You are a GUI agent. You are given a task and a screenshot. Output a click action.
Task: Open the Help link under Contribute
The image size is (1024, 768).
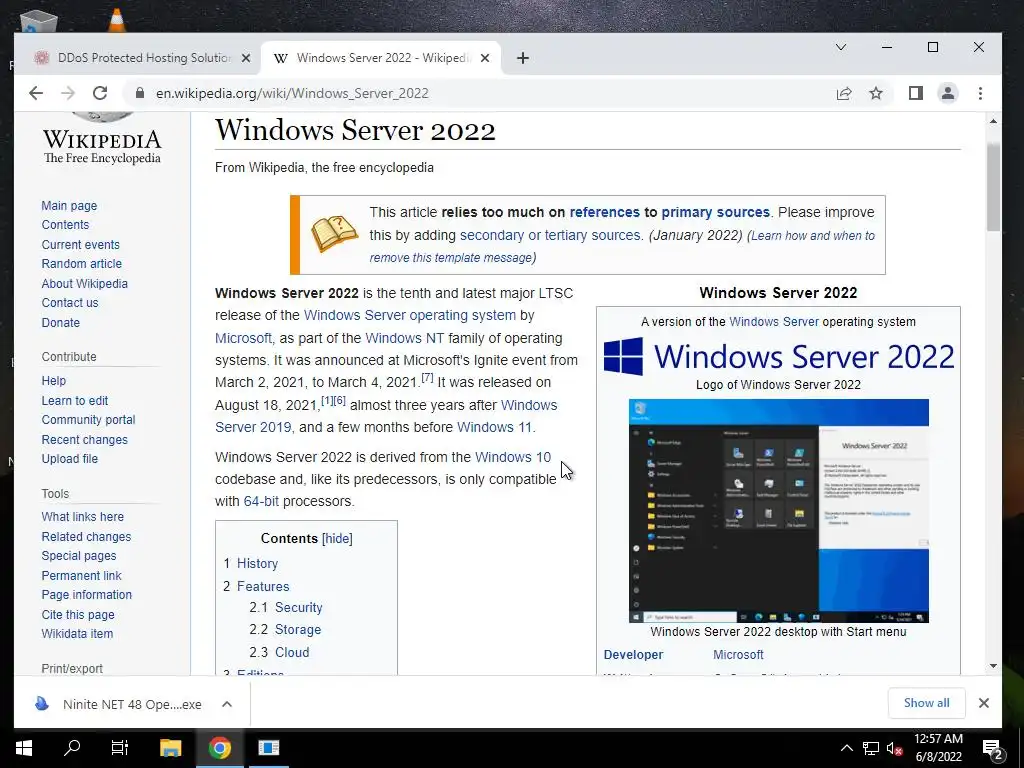click(x=54, y=381)
